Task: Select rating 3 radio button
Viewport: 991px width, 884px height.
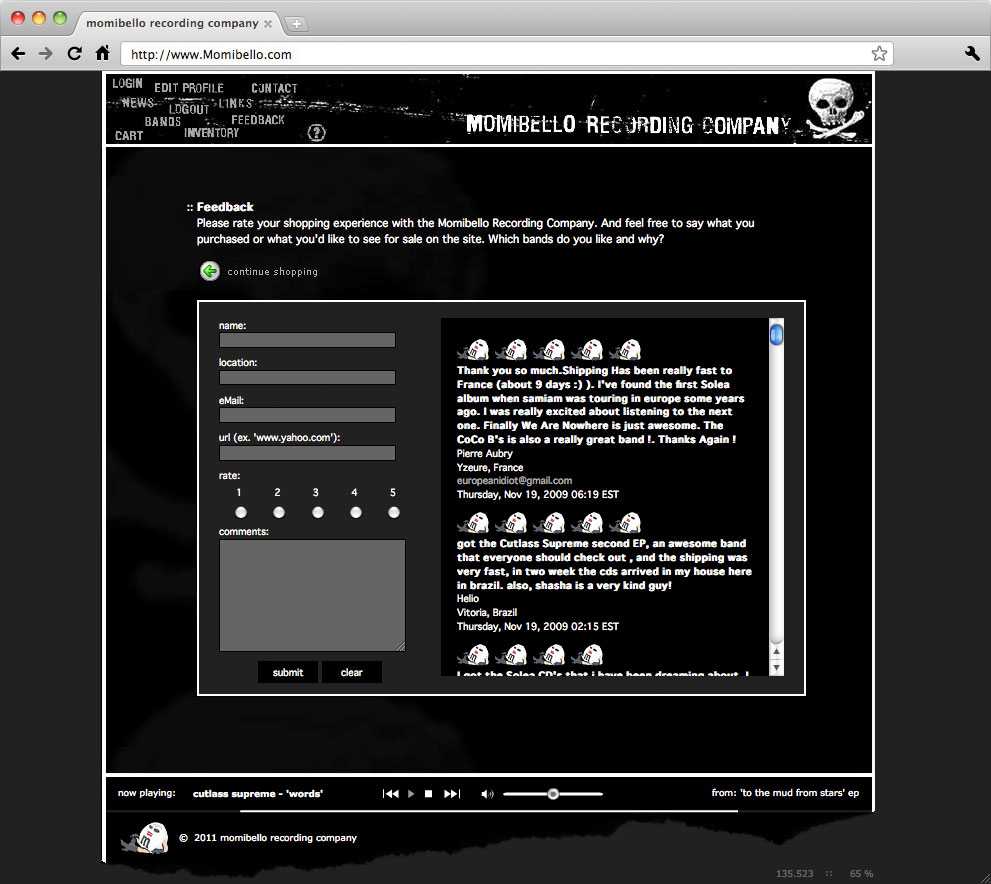Action: (x=317, y=512)
